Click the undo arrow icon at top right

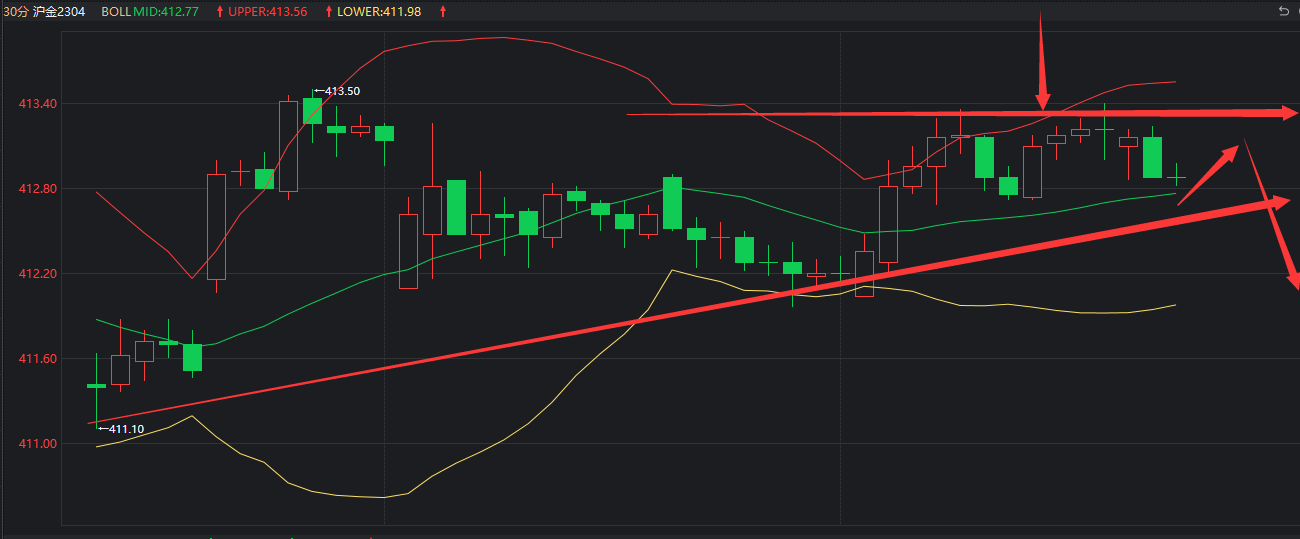point(1283,11)
